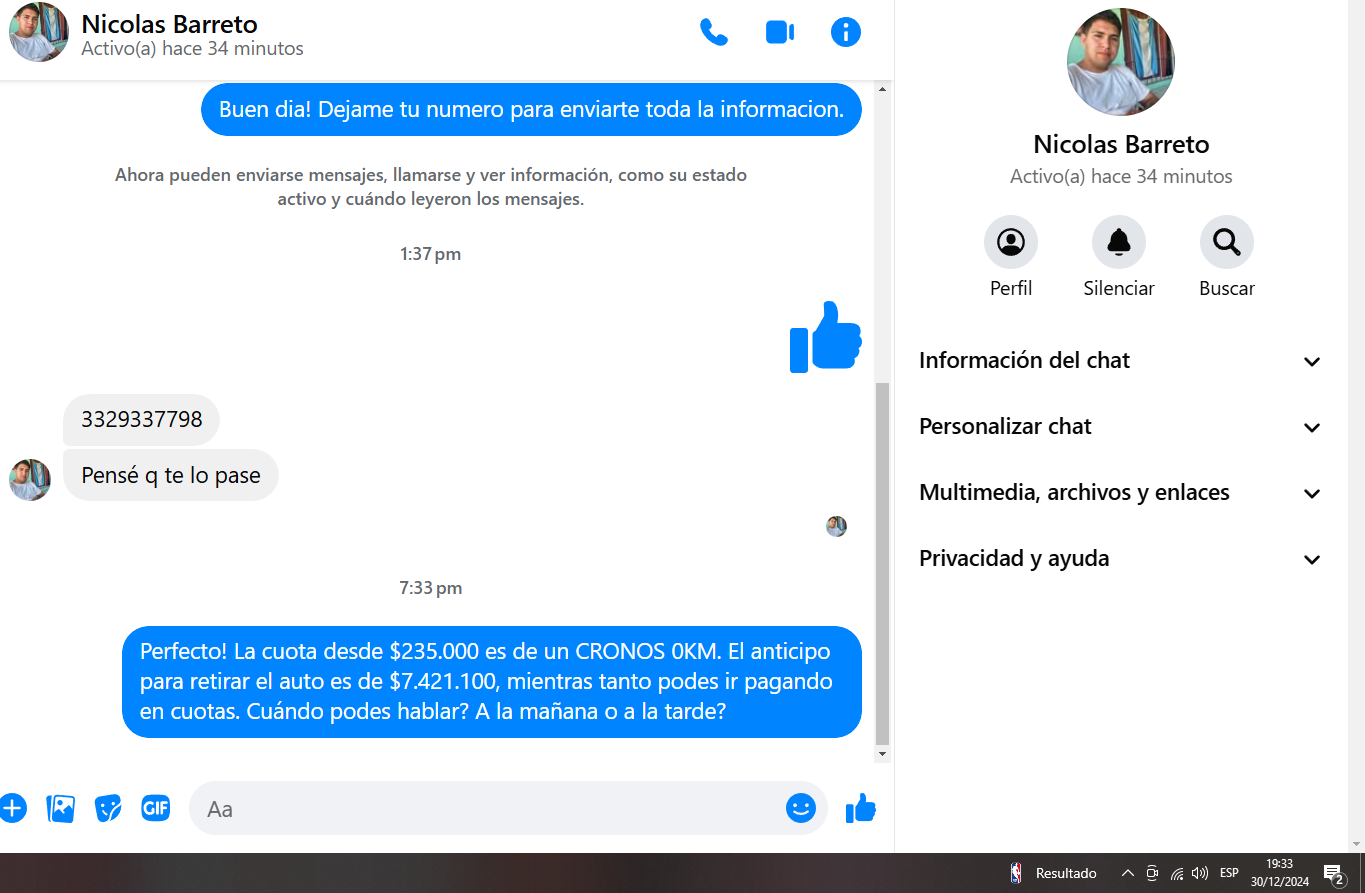Click the '7:33 pm' timestamp
The width and height of the screenshot is (1365, 893).
[x=430, y=588]
